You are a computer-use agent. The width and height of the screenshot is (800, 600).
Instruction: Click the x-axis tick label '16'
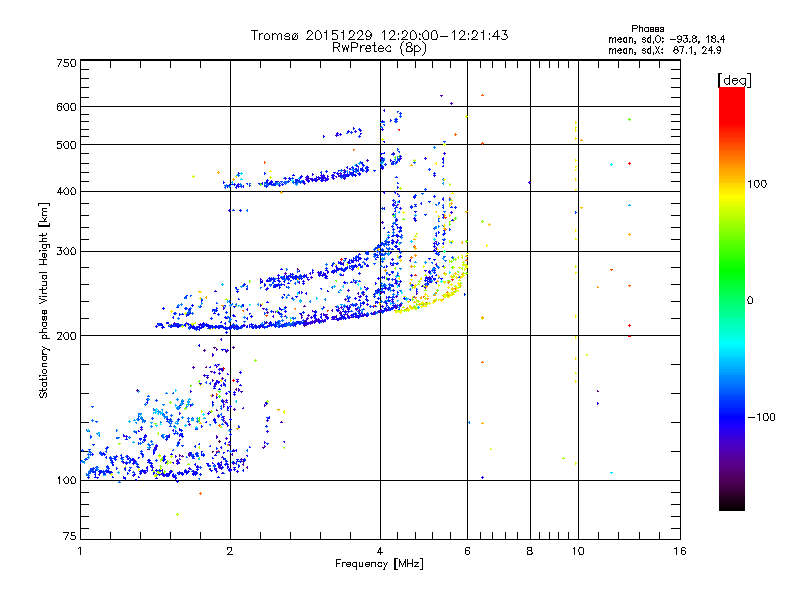pos(680,551)
